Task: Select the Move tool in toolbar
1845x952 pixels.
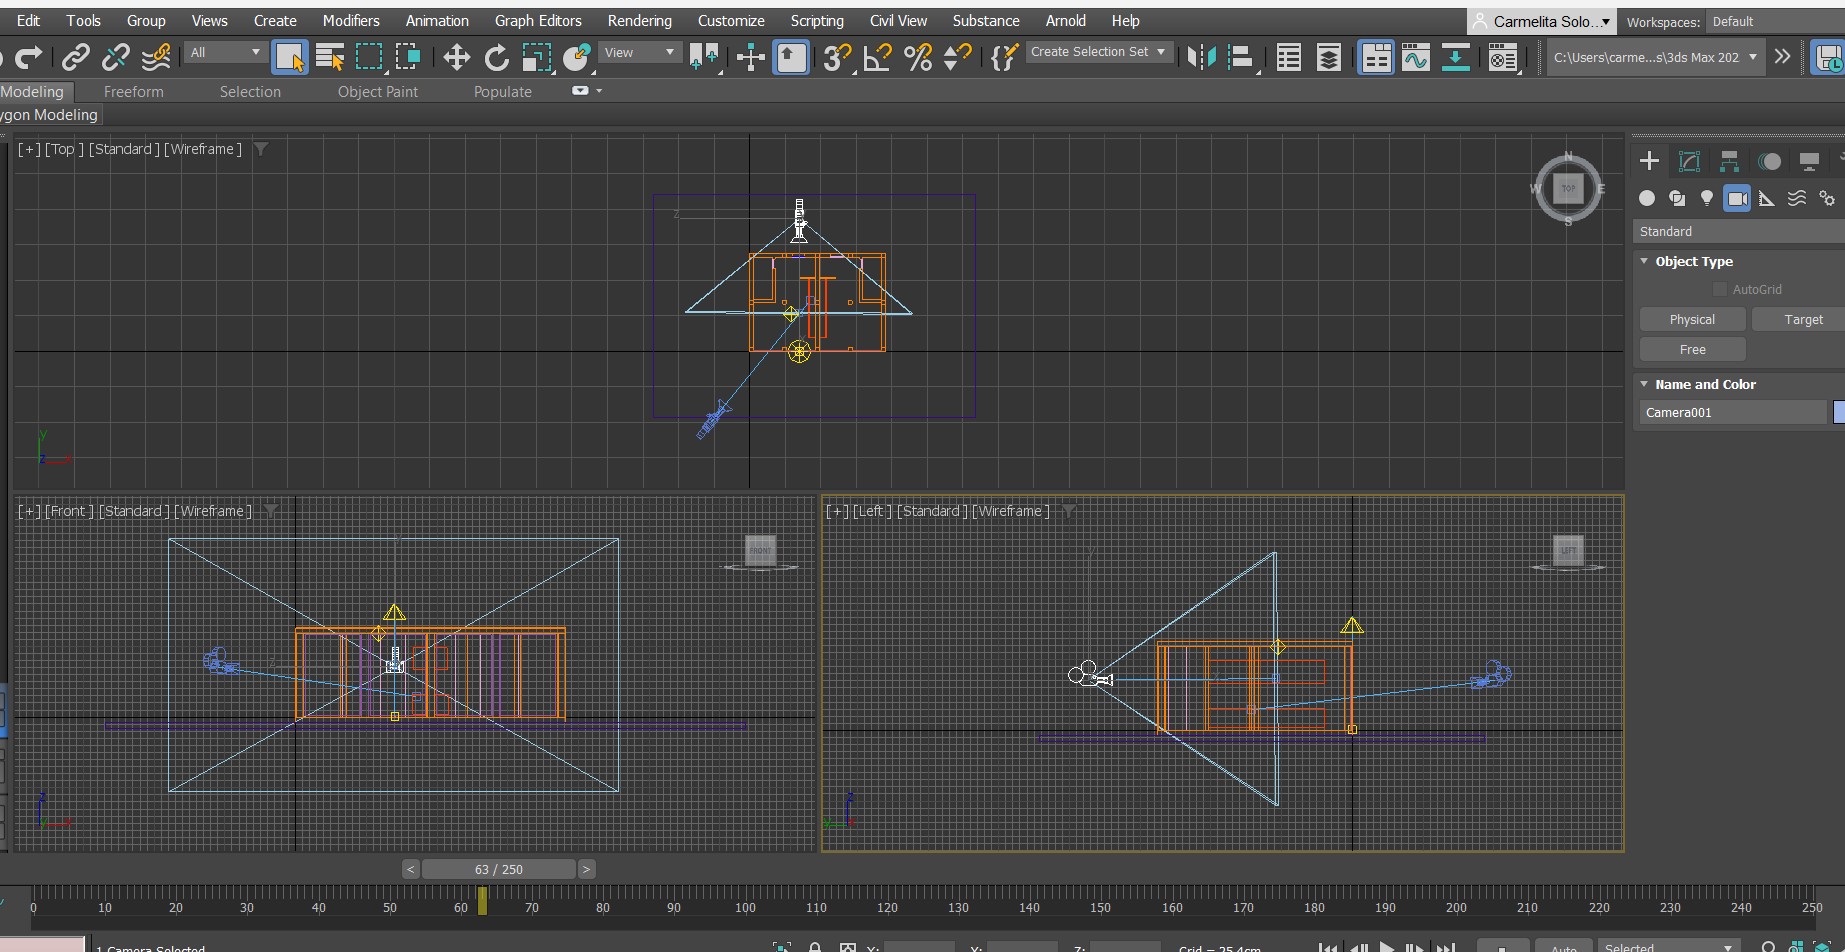Action: point(456,58)
